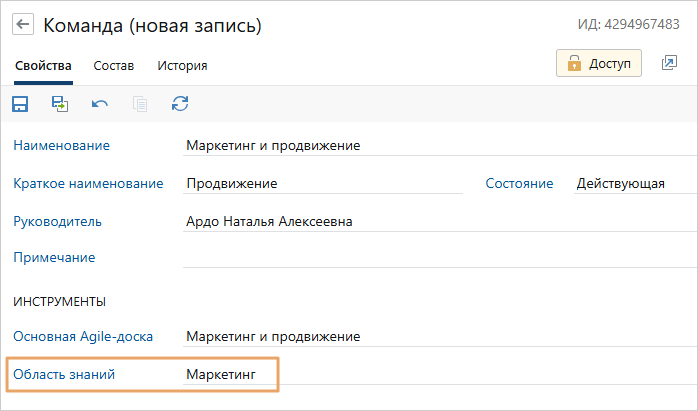Open the Доступ access settings
698x411 pixels.
coord(599,63)
